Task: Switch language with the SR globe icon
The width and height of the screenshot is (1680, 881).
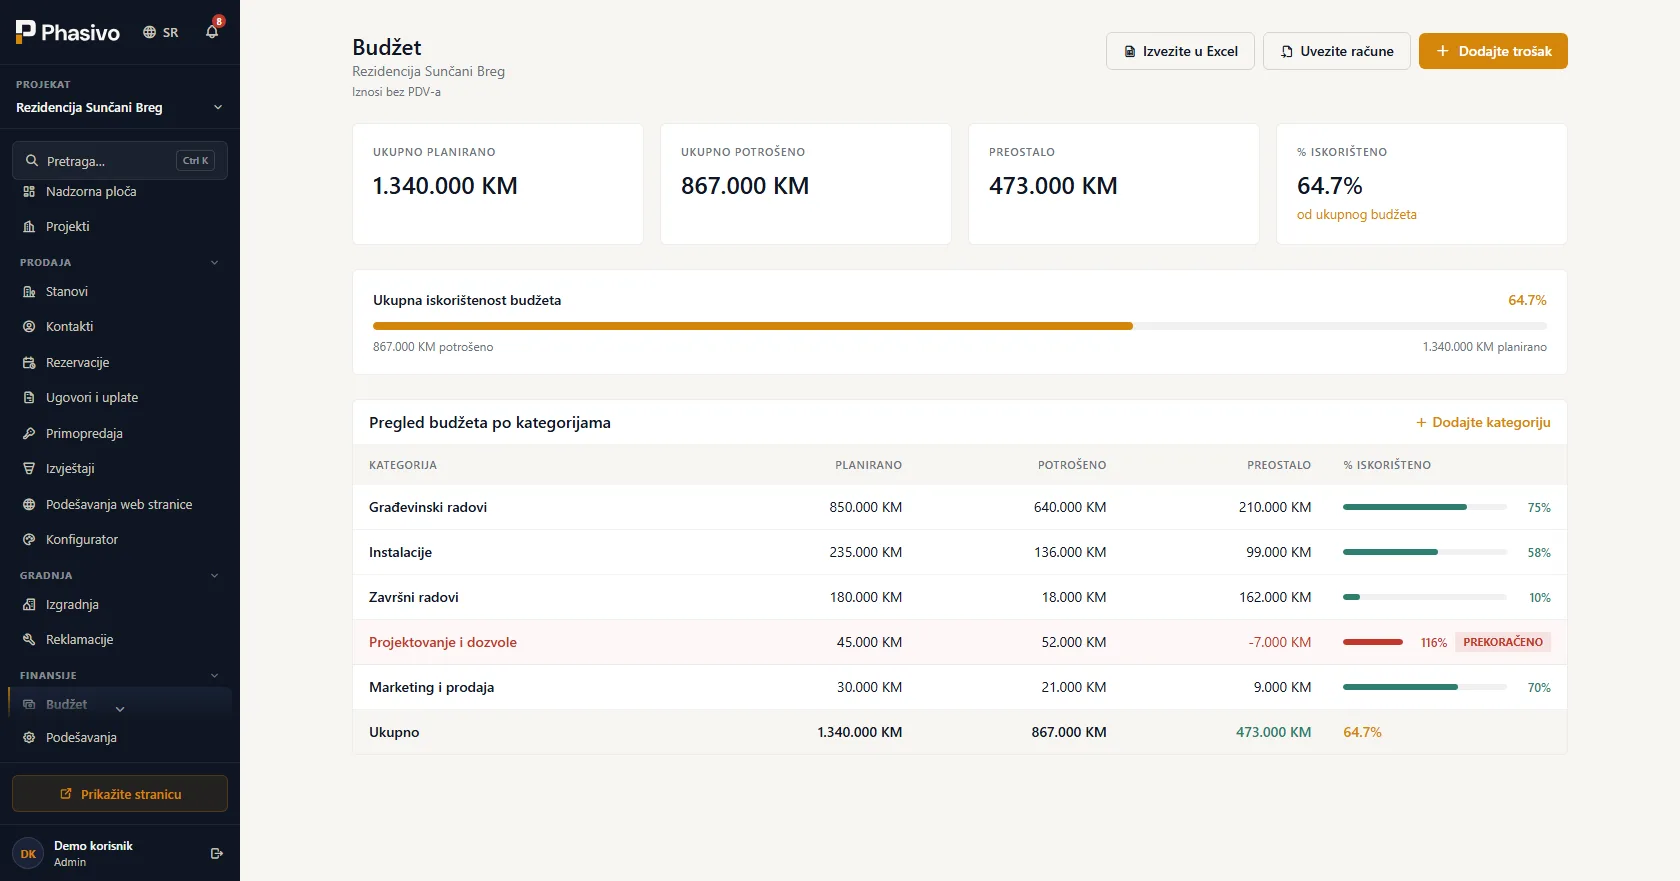Action: pyautogui.click(x=161, y=32)
